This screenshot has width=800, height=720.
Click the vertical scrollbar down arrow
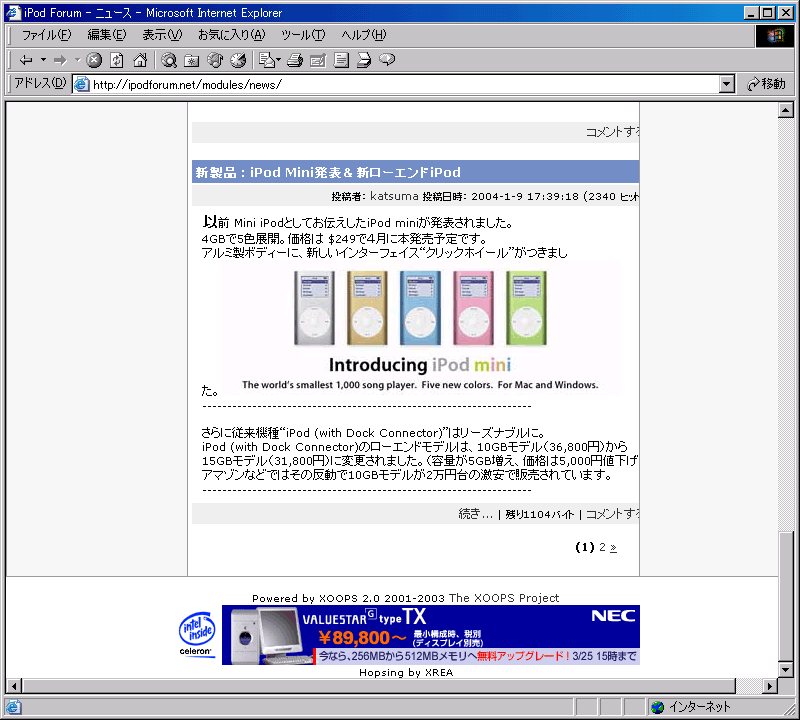click(x=785, y=669)
